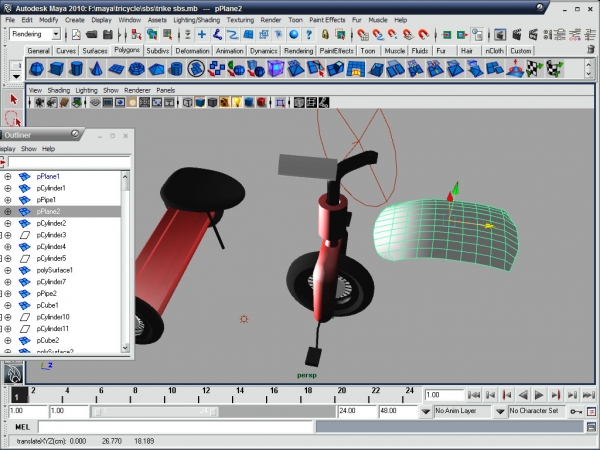Viewport: 600px width, 450px height.
Task: Toggle the isolate select icon in panel toolbar
Action: pos(280,102)
